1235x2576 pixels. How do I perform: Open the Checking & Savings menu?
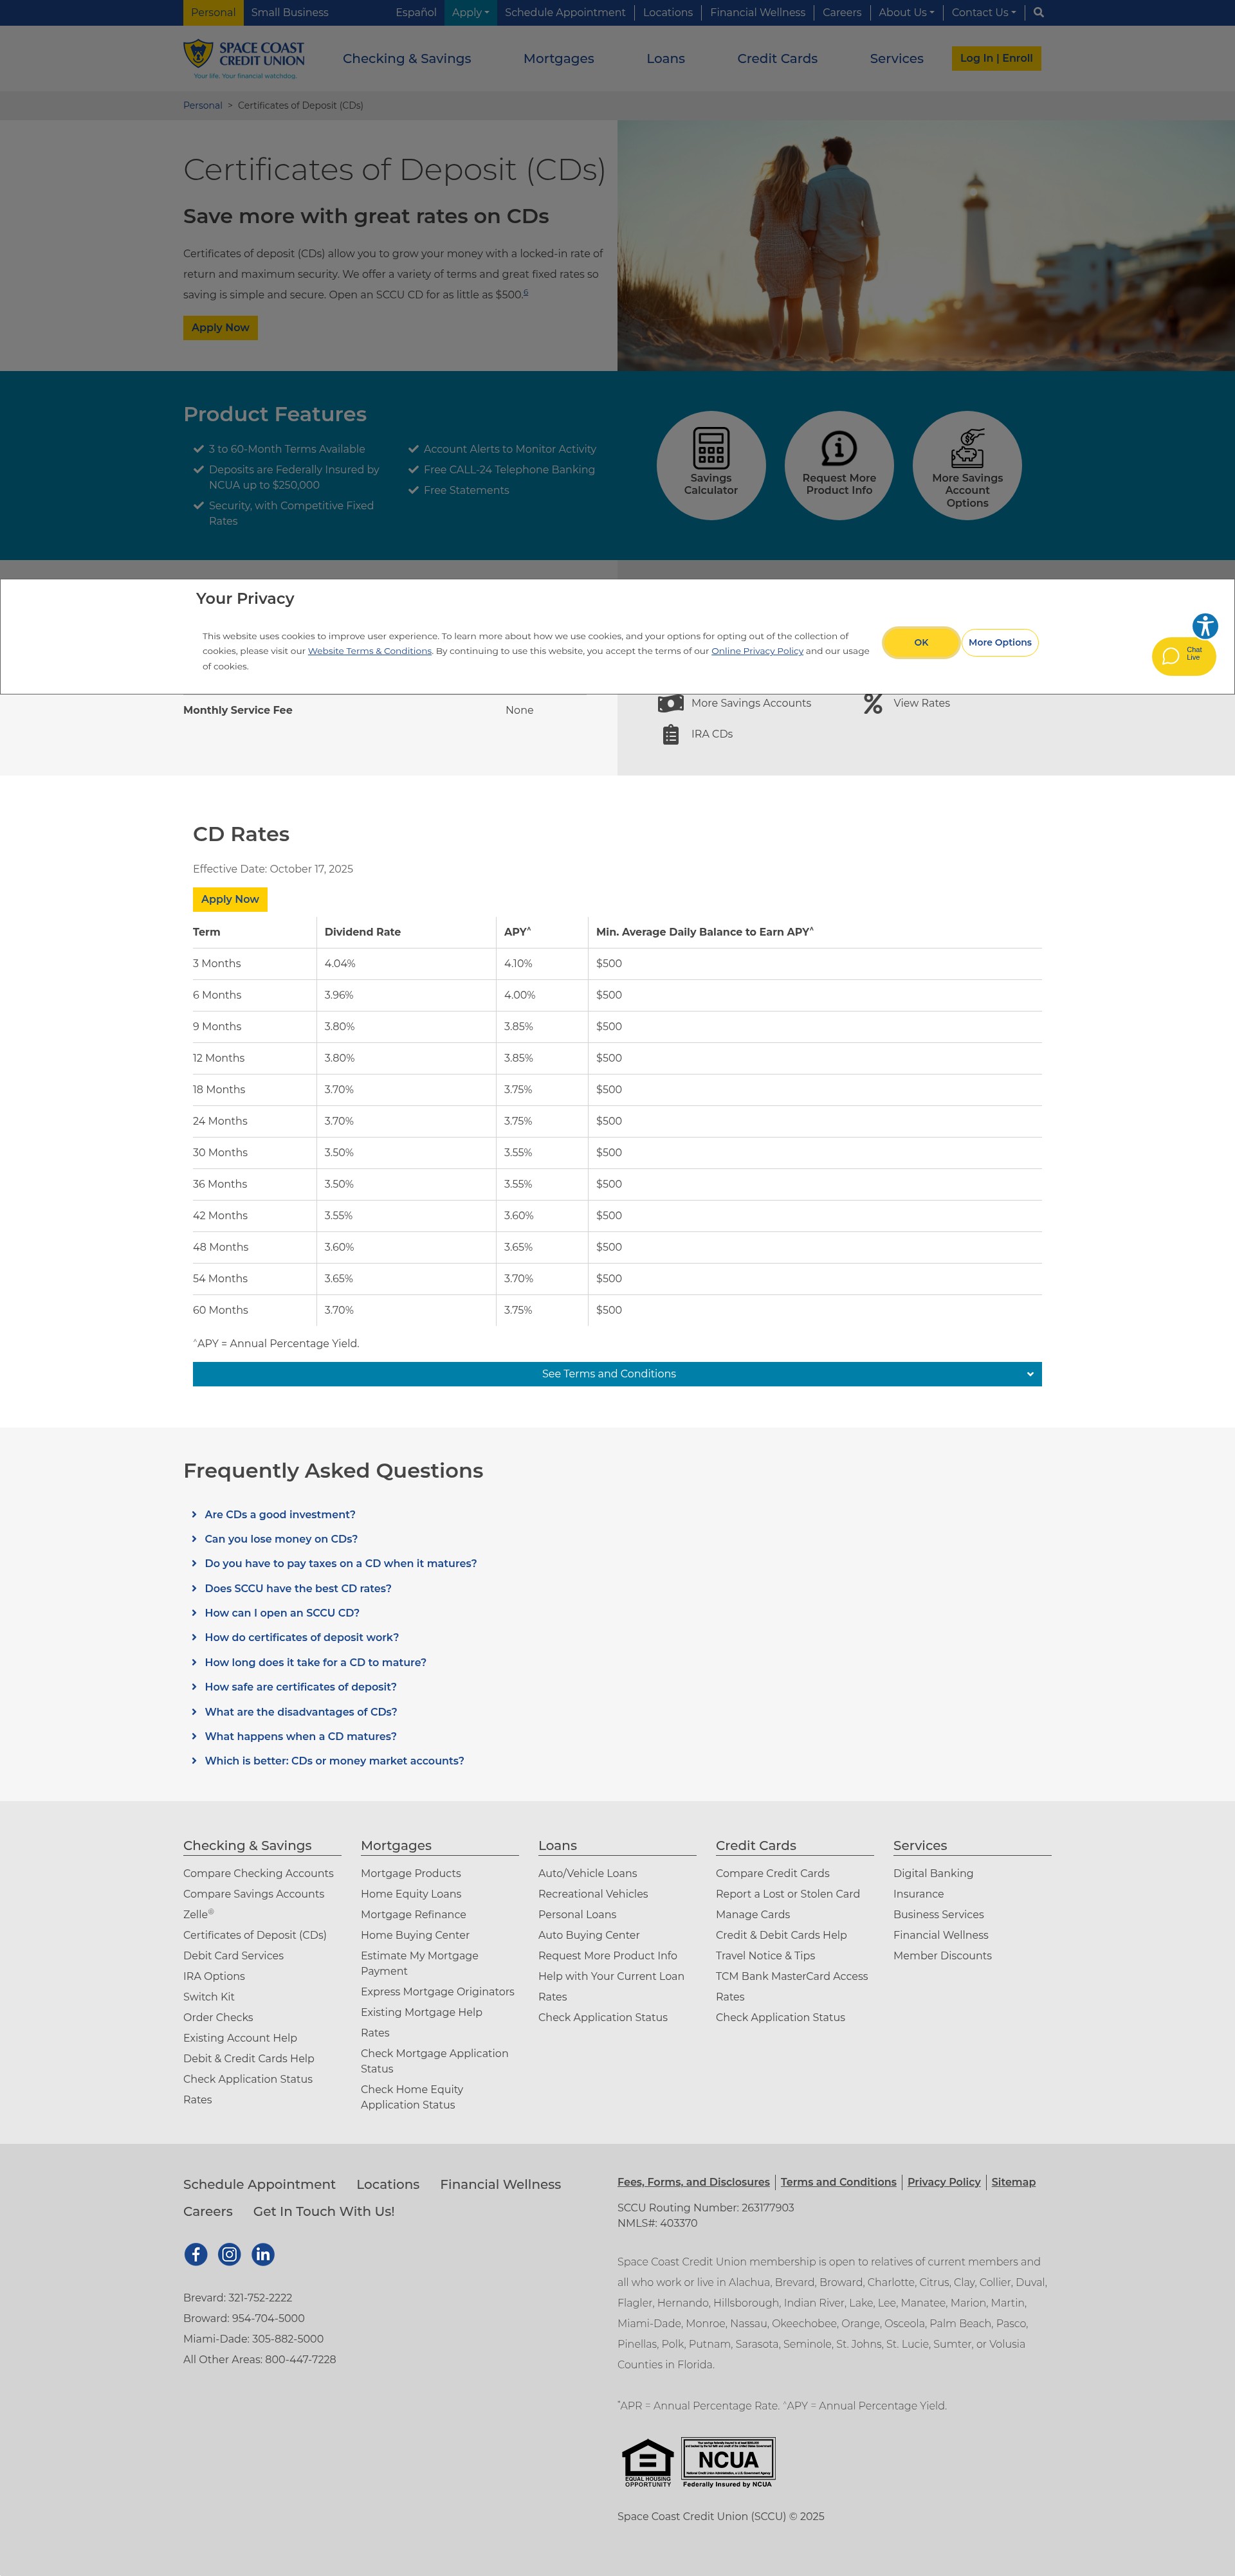407,59
